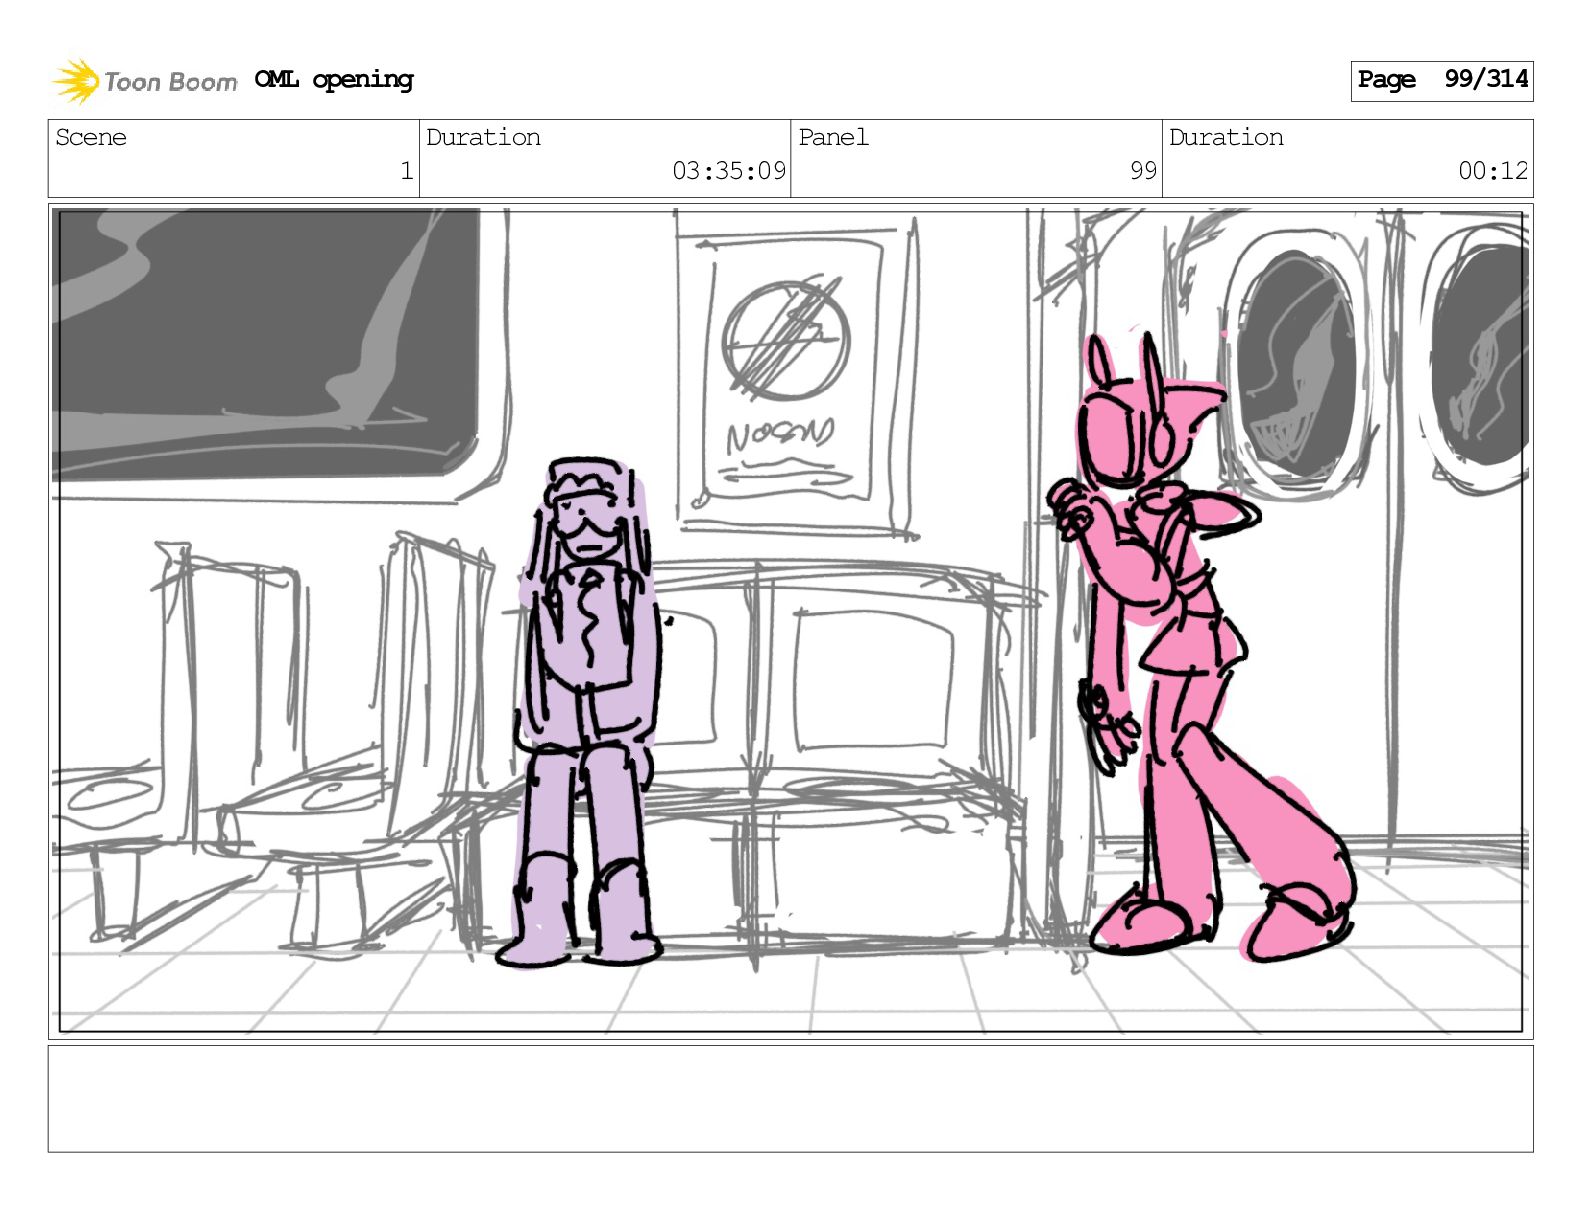Click the Duration label next to Scene
Screen dimensions: 1584x1224
pos(484,138)
